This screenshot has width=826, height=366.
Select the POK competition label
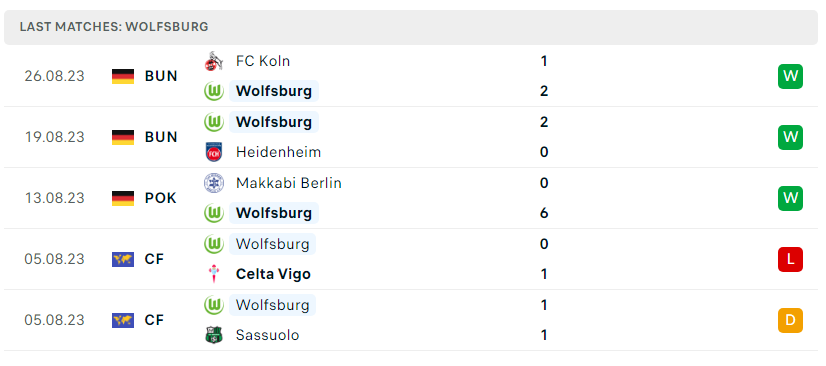(161, 198)
